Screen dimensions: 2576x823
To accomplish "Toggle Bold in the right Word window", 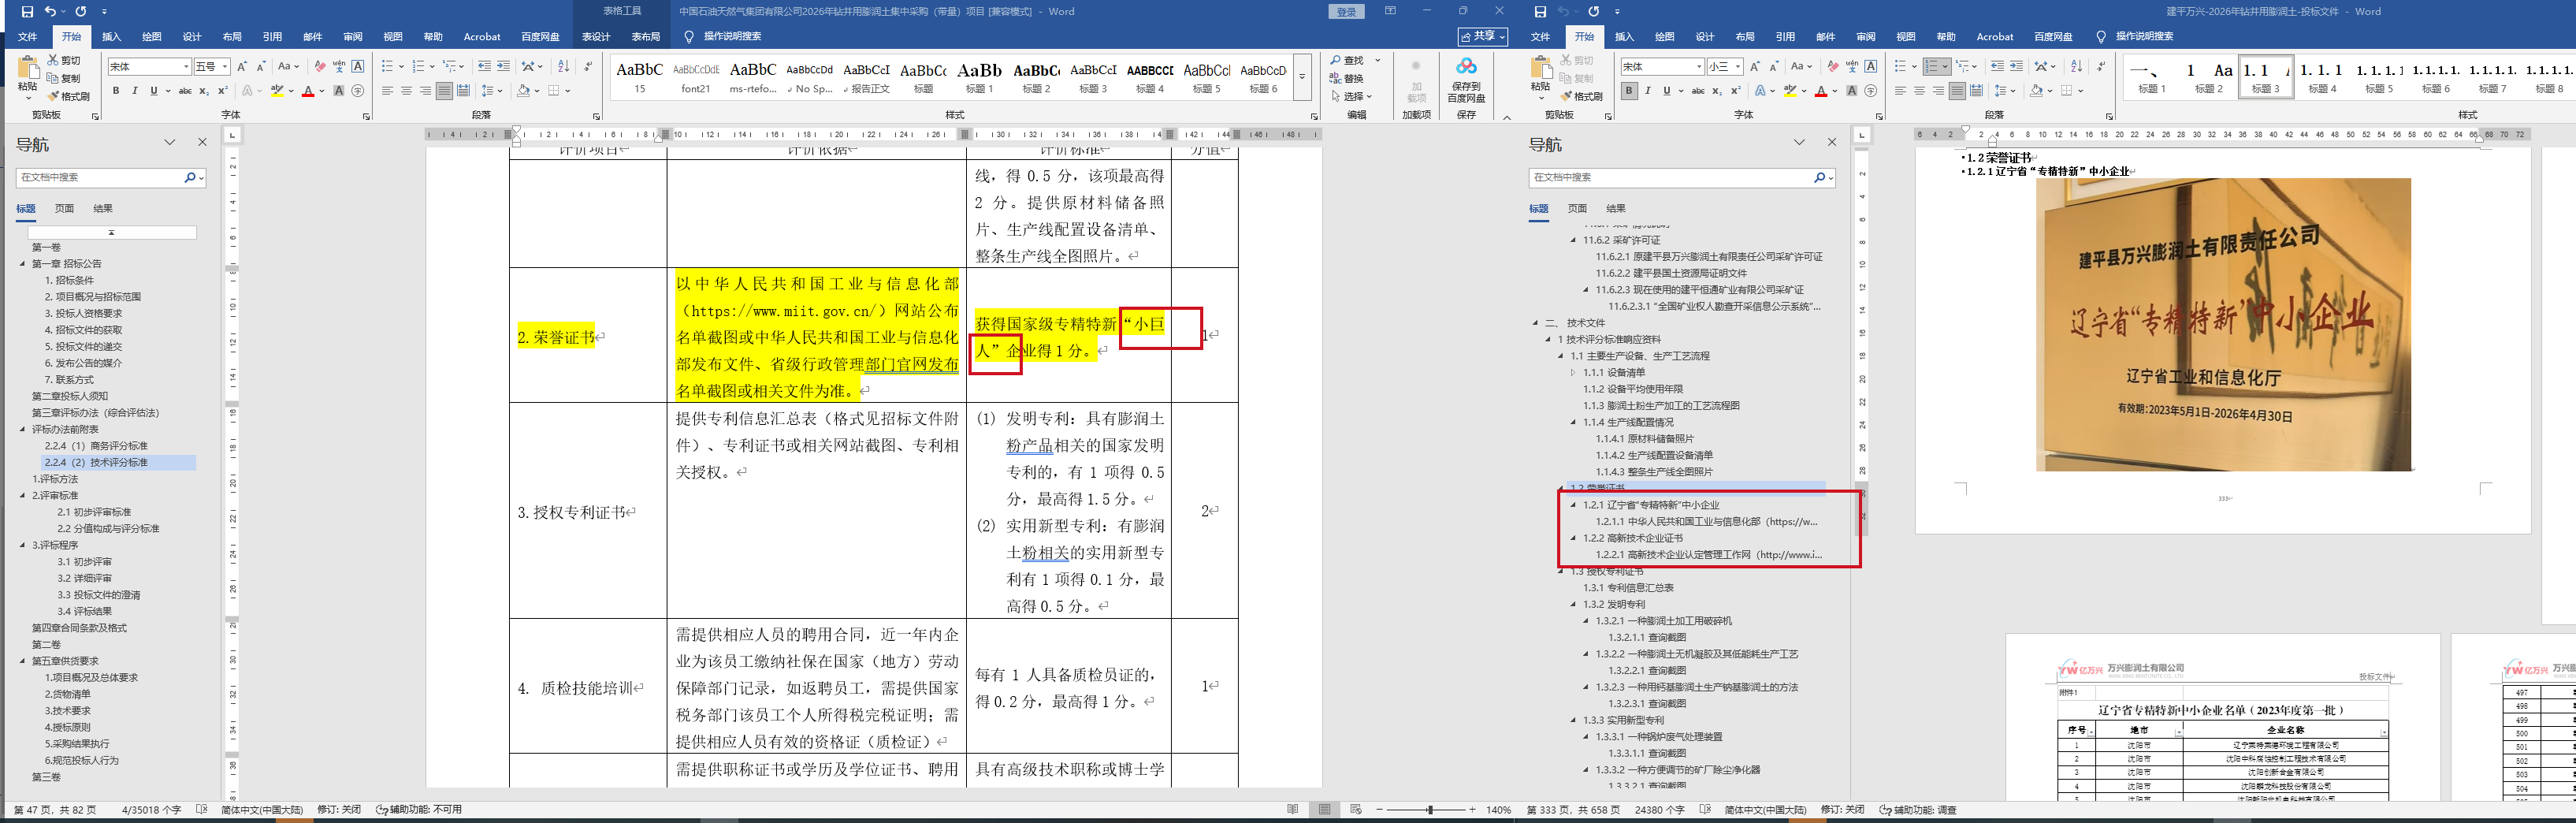I will click(1629, 91).
